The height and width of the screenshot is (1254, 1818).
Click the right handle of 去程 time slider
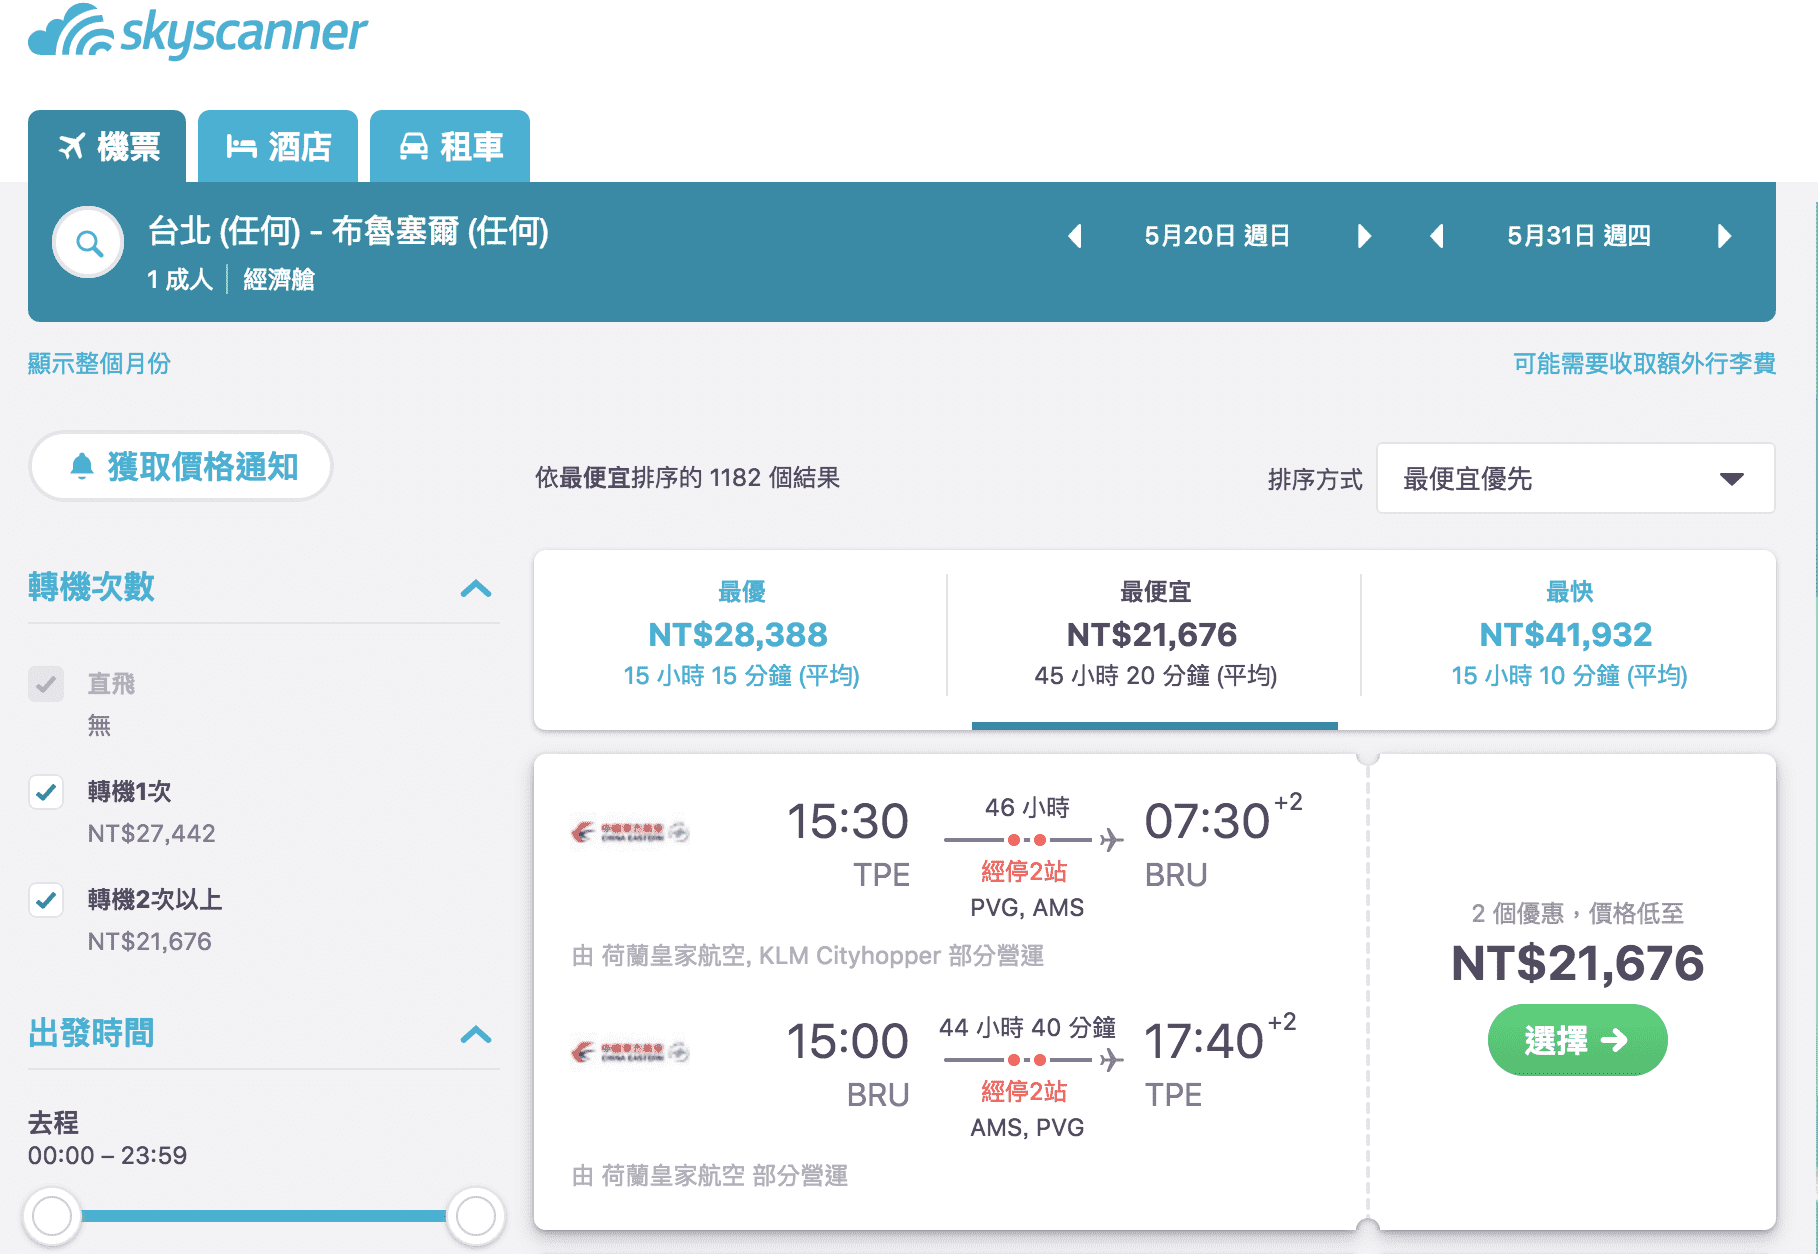click(476, 1216)
